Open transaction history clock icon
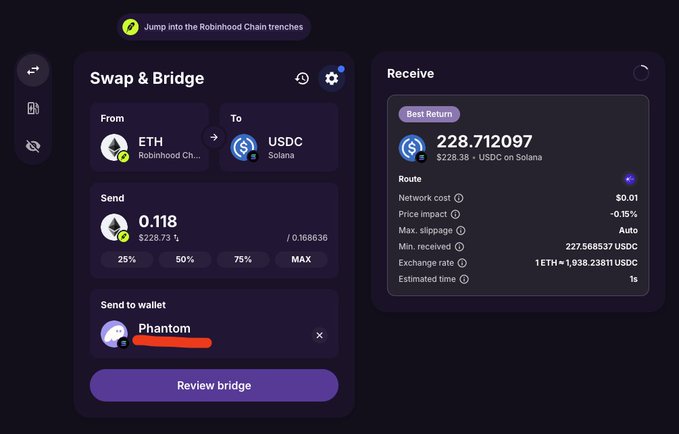 coord(302,78)
